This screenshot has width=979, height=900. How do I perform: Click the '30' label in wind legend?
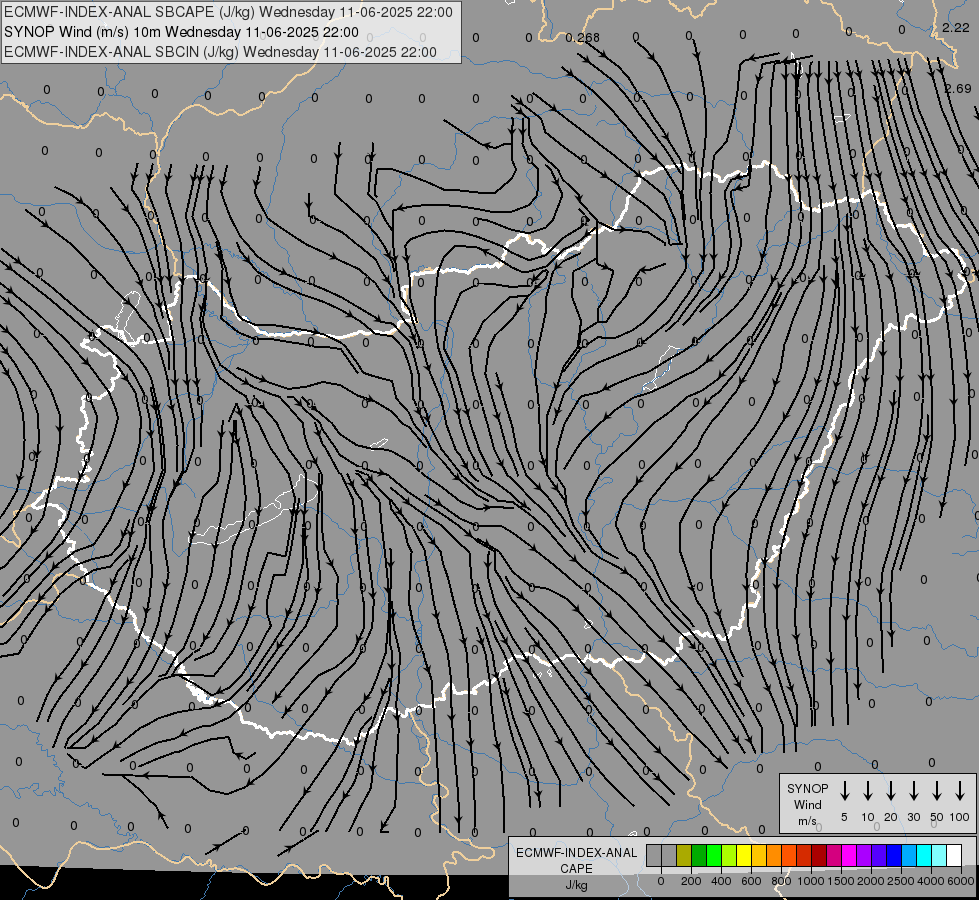coord(913,817)
